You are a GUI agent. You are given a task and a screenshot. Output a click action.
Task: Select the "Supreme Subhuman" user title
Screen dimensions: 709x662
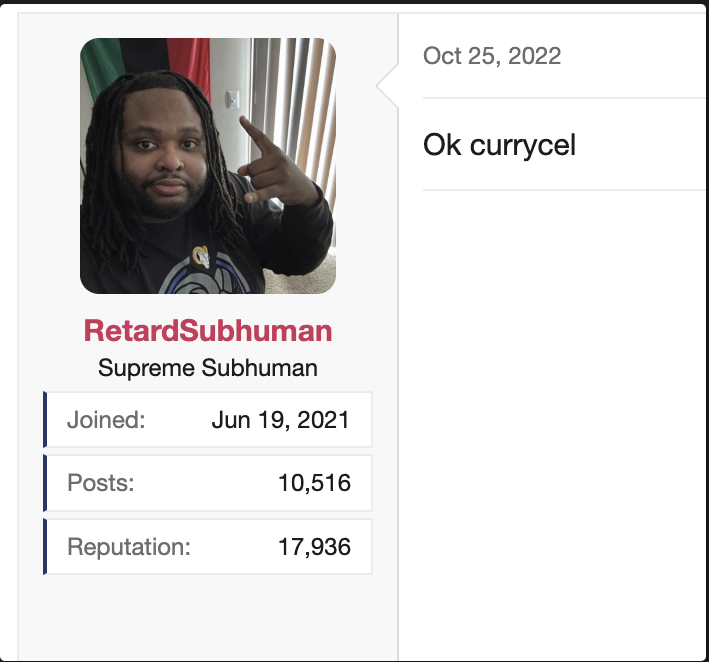(208, 368)
